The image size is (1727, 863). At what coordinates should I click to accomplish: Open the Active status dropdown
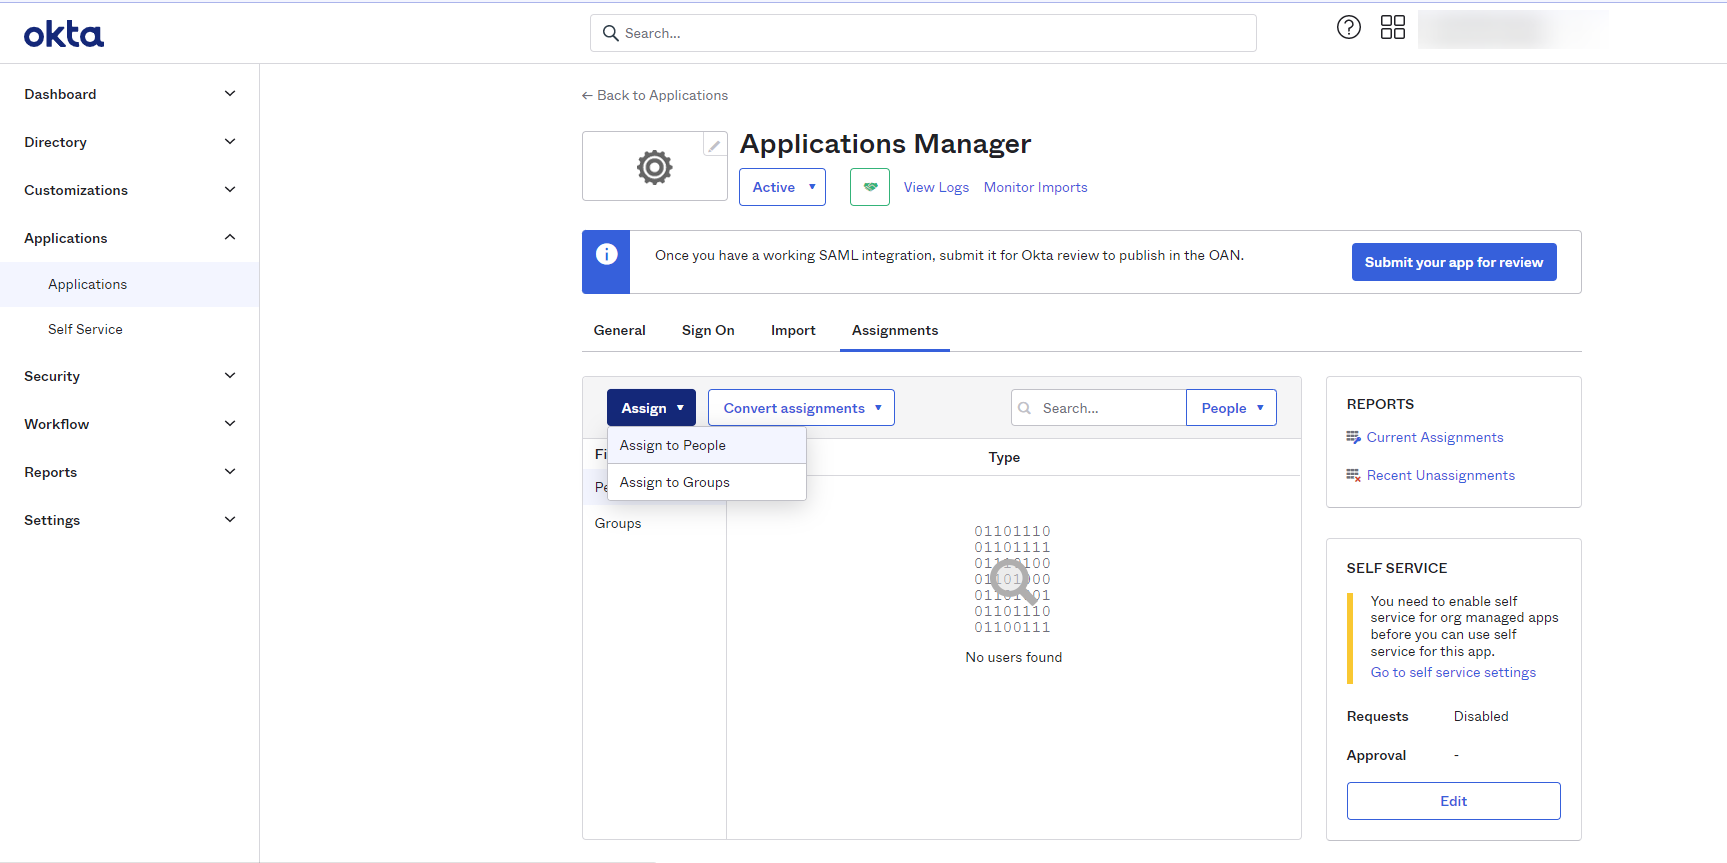click(x=782, y=187)
